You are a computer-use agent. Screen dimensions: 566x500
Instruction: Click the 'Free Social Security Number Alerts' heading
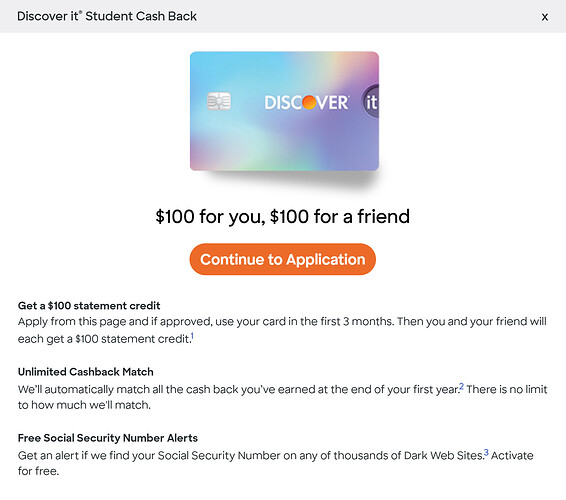108,438
